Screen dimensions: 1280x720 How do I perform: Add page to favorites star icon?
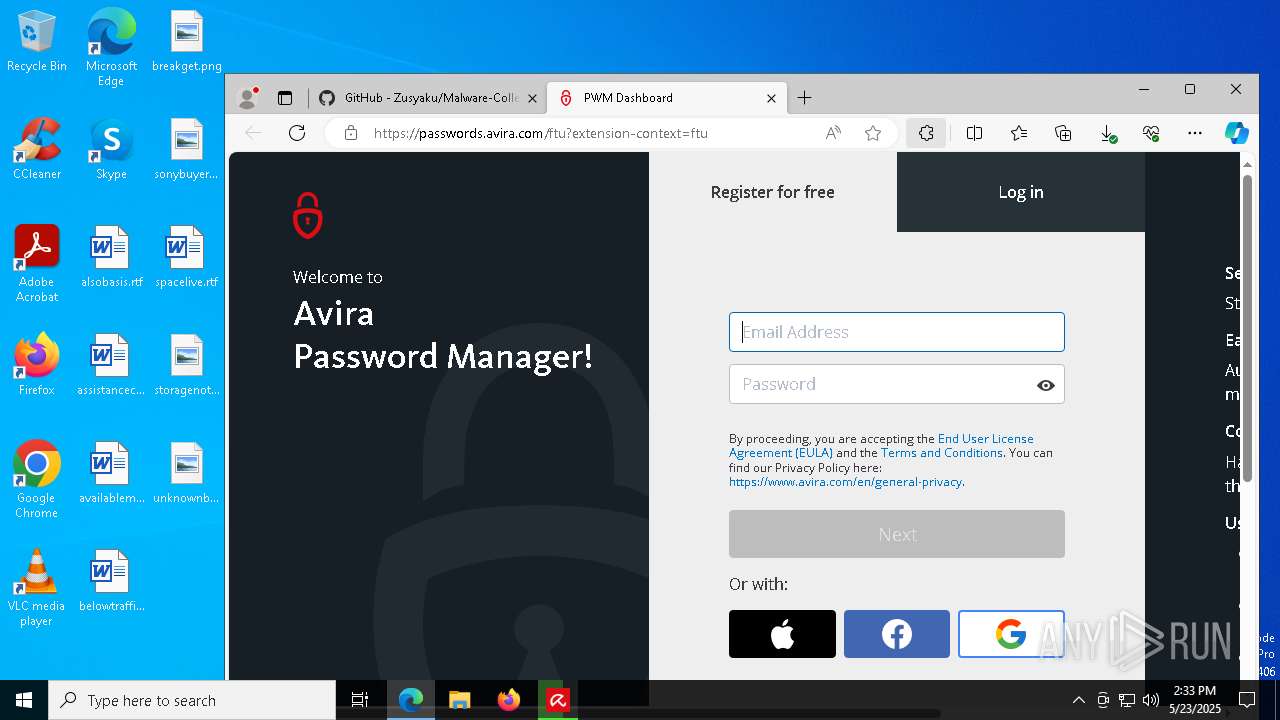873,133
